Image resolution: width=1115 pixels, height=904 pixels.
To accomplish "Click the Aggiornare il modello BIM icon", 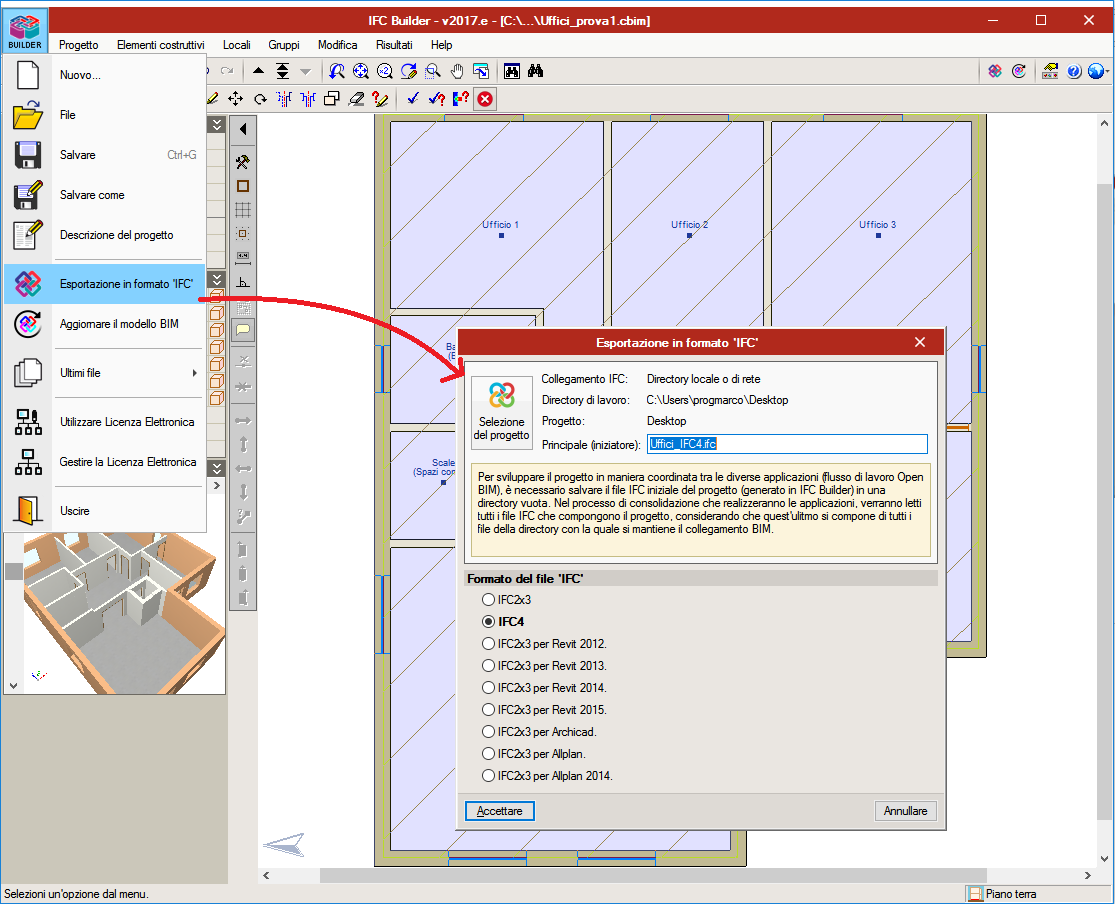I will (x=28, y=324).
